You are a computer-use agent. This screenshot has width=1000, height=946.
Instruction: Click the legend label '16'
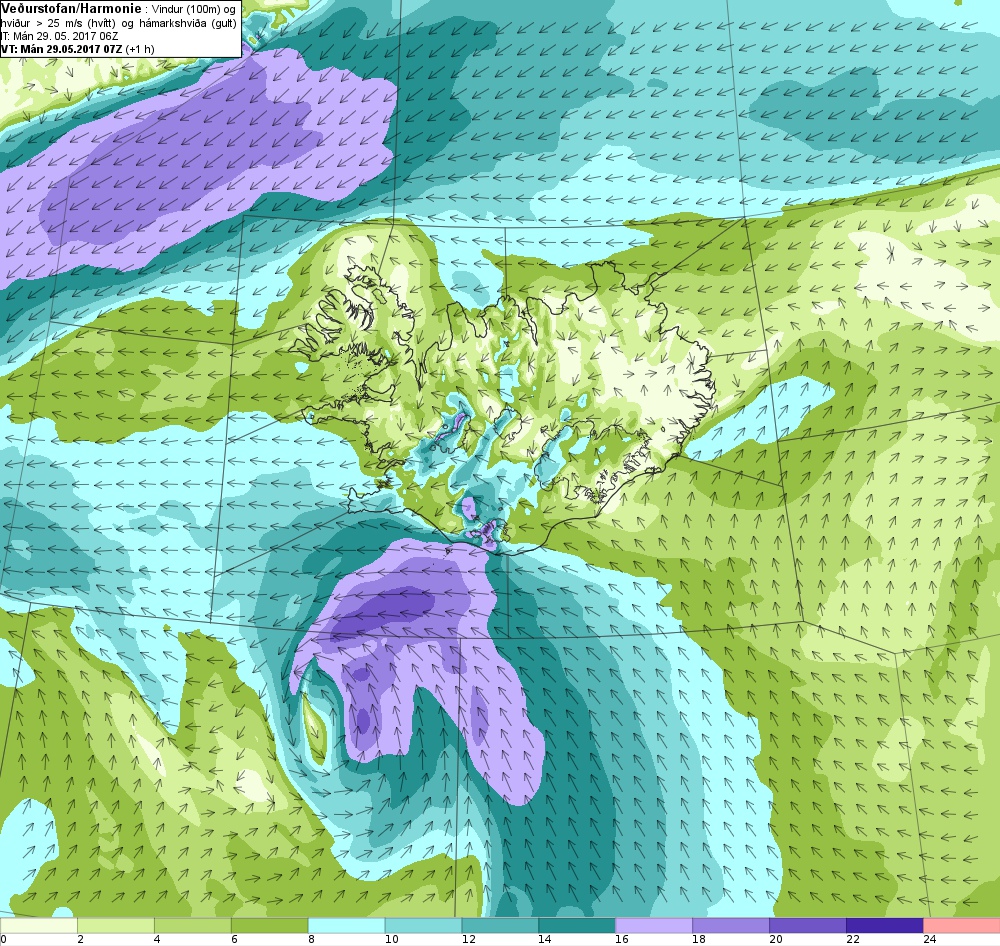621,939
